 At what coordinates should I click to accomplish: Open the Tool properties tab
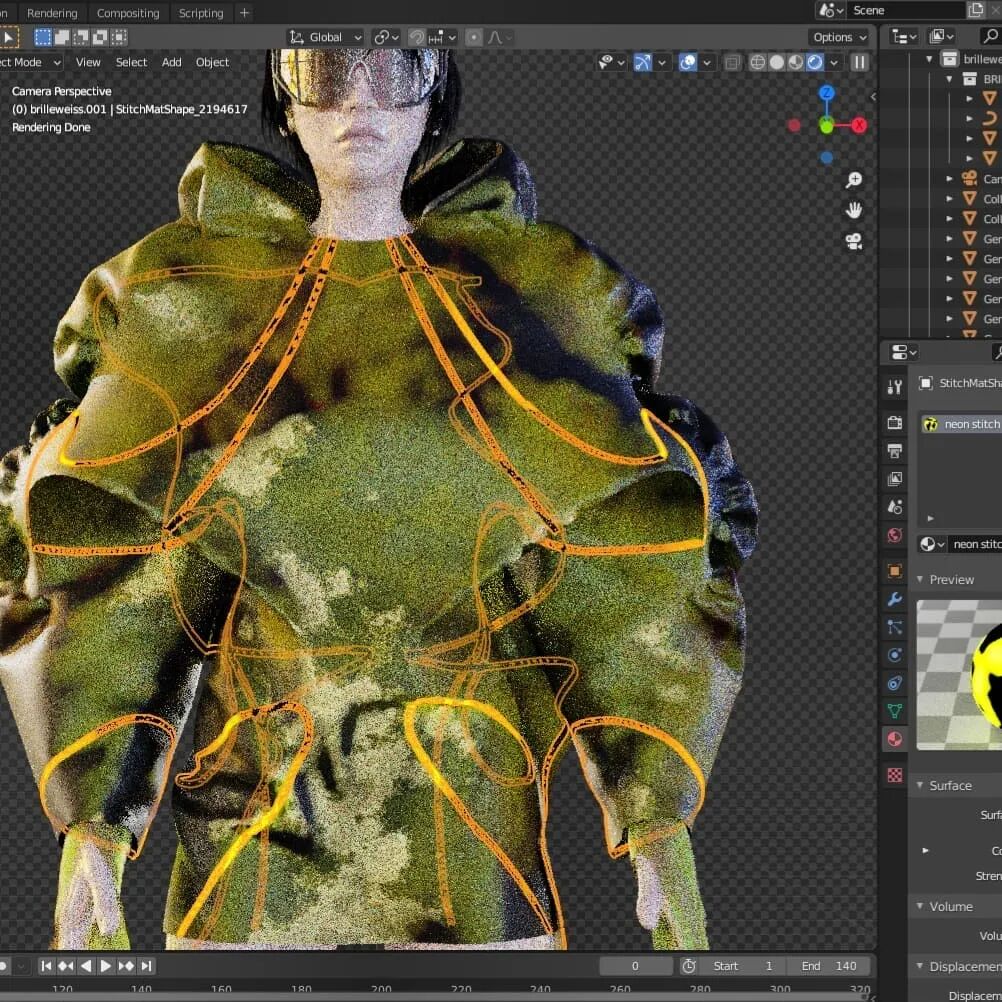[895, 387]
